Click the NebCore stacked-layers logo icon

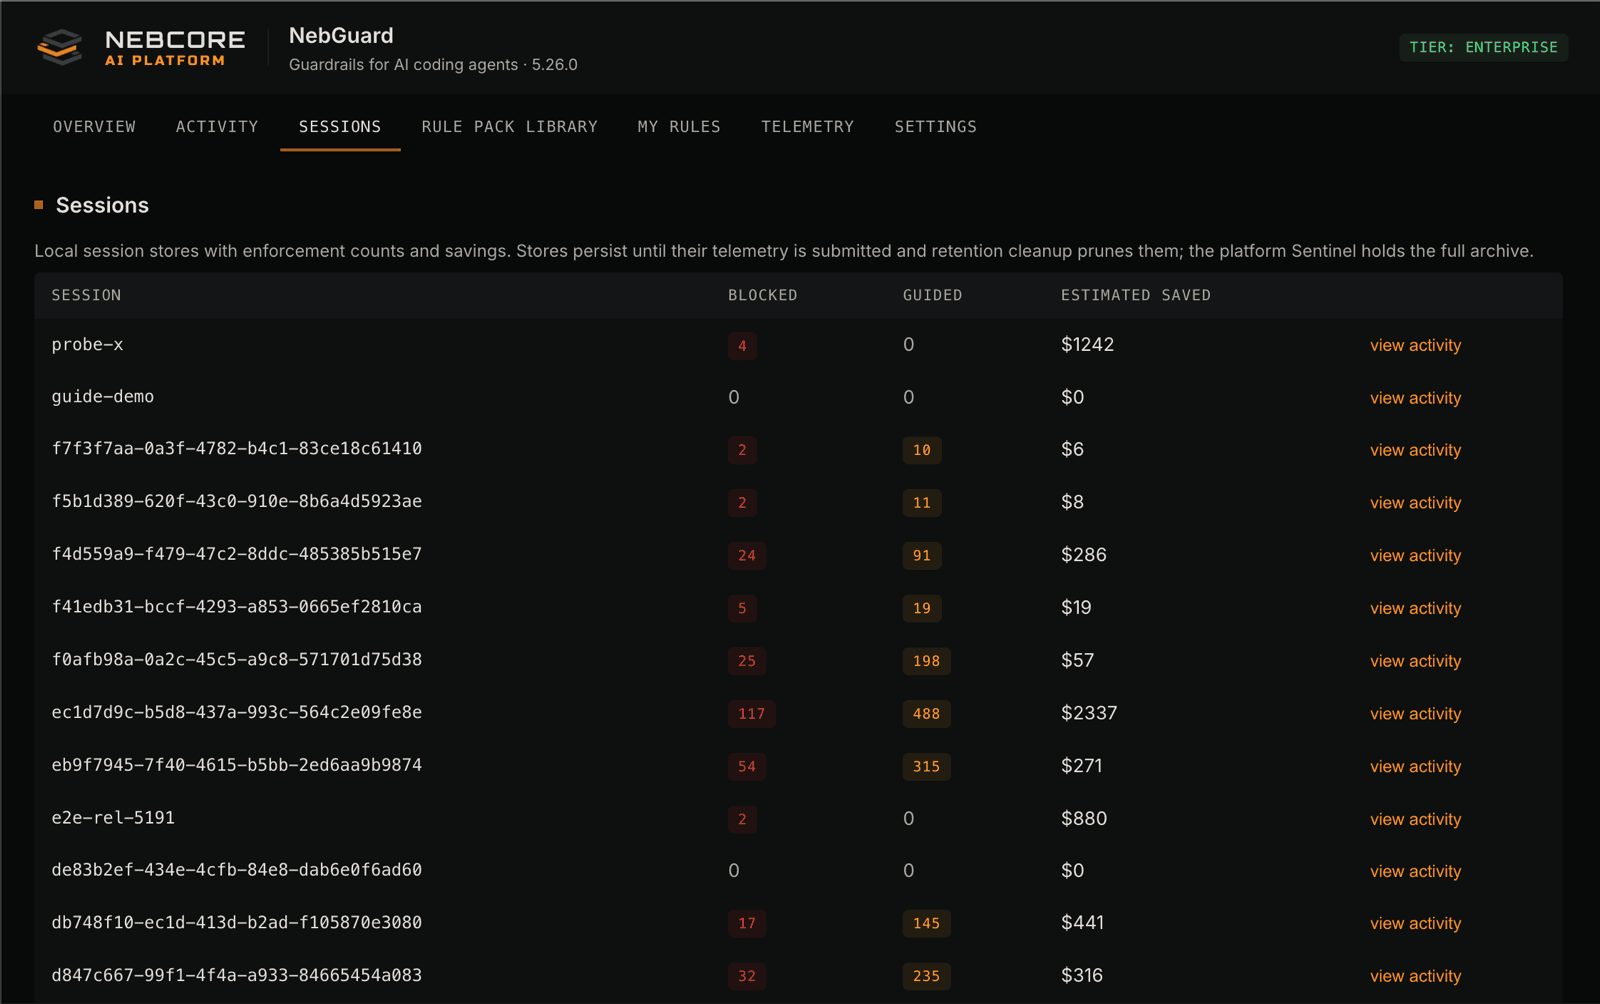pos(60,47)
